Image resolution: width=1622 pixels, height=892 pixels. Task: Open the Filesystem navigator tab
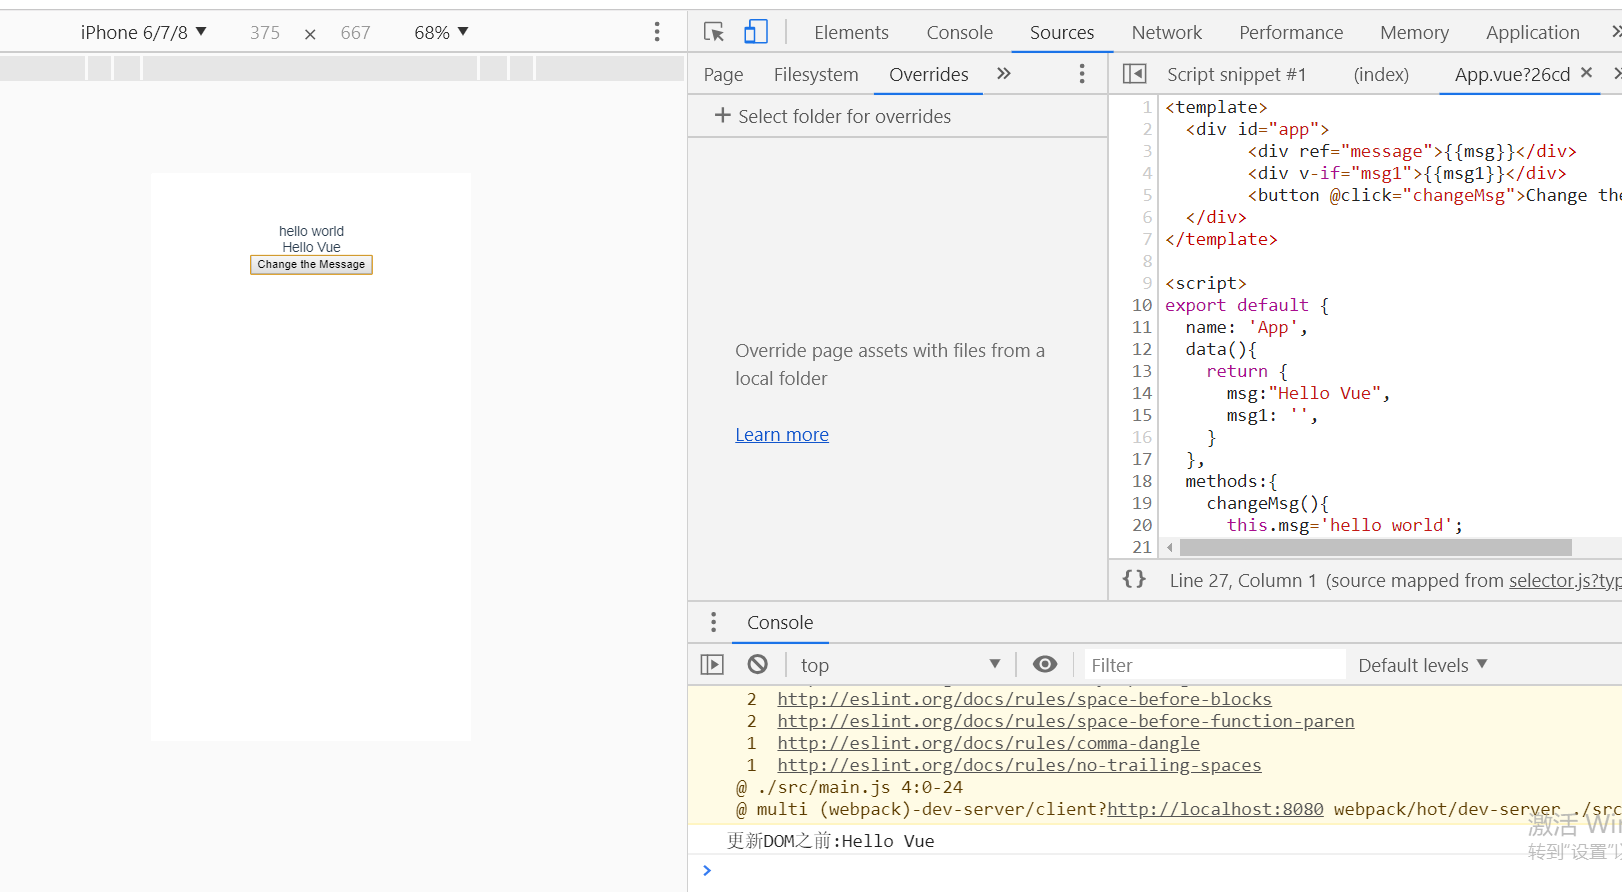point(816,74)
